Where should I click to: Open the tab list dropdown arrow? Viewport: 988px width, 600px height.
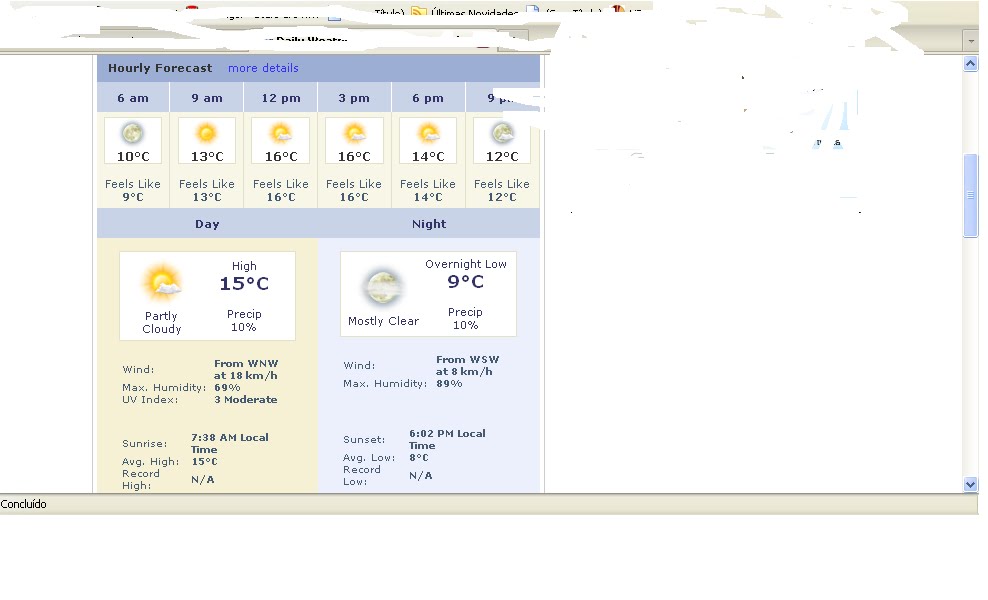coord(970,41)
